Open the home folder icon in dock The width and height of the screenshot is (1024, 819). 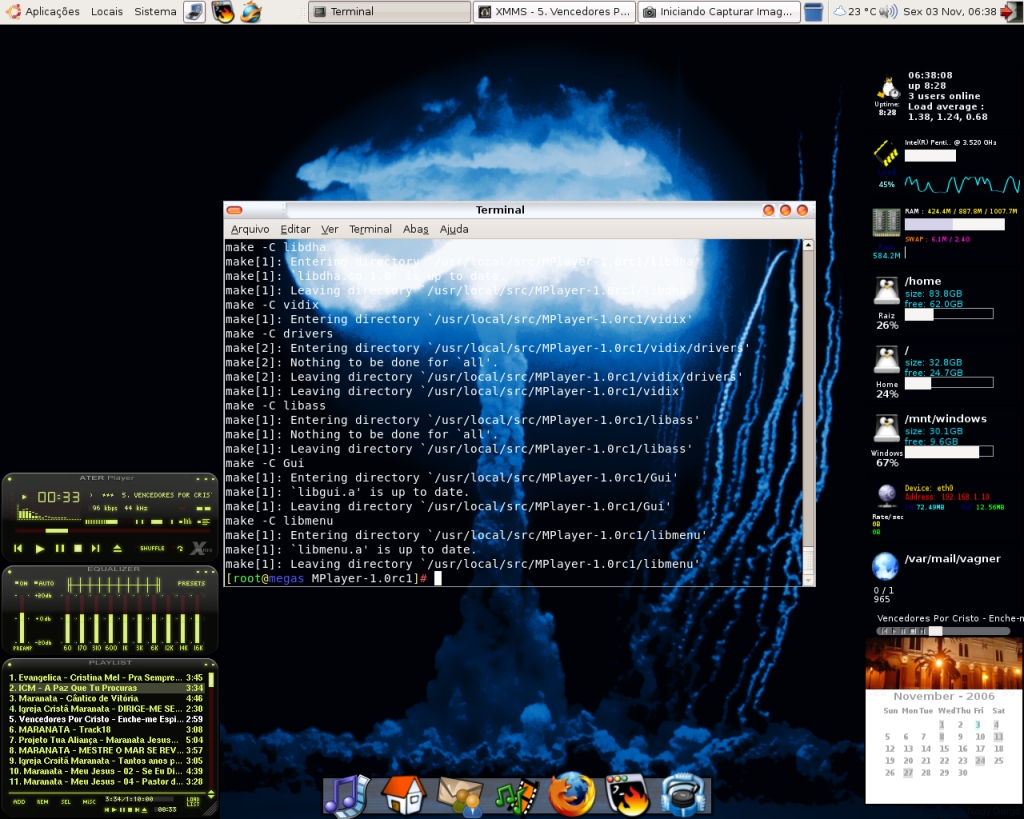tap(403, 794)
